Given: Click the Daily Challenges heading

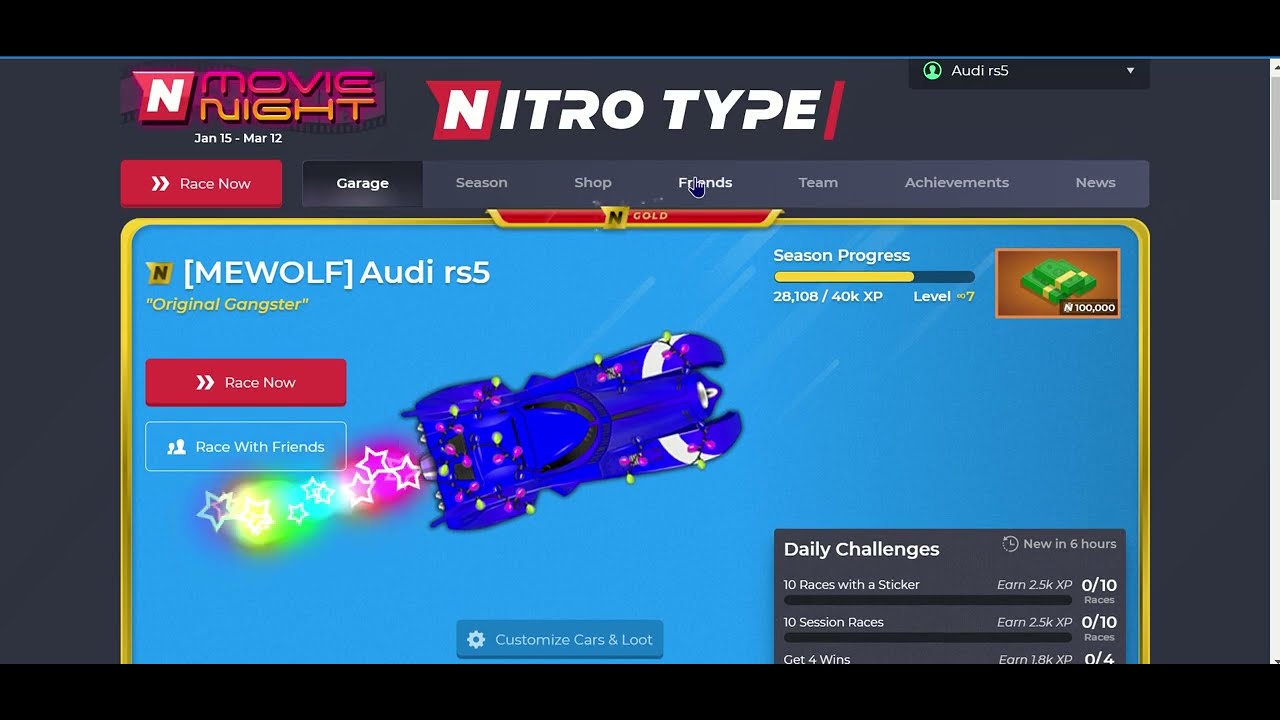Looking at the screenshot, I should point(862,549).
